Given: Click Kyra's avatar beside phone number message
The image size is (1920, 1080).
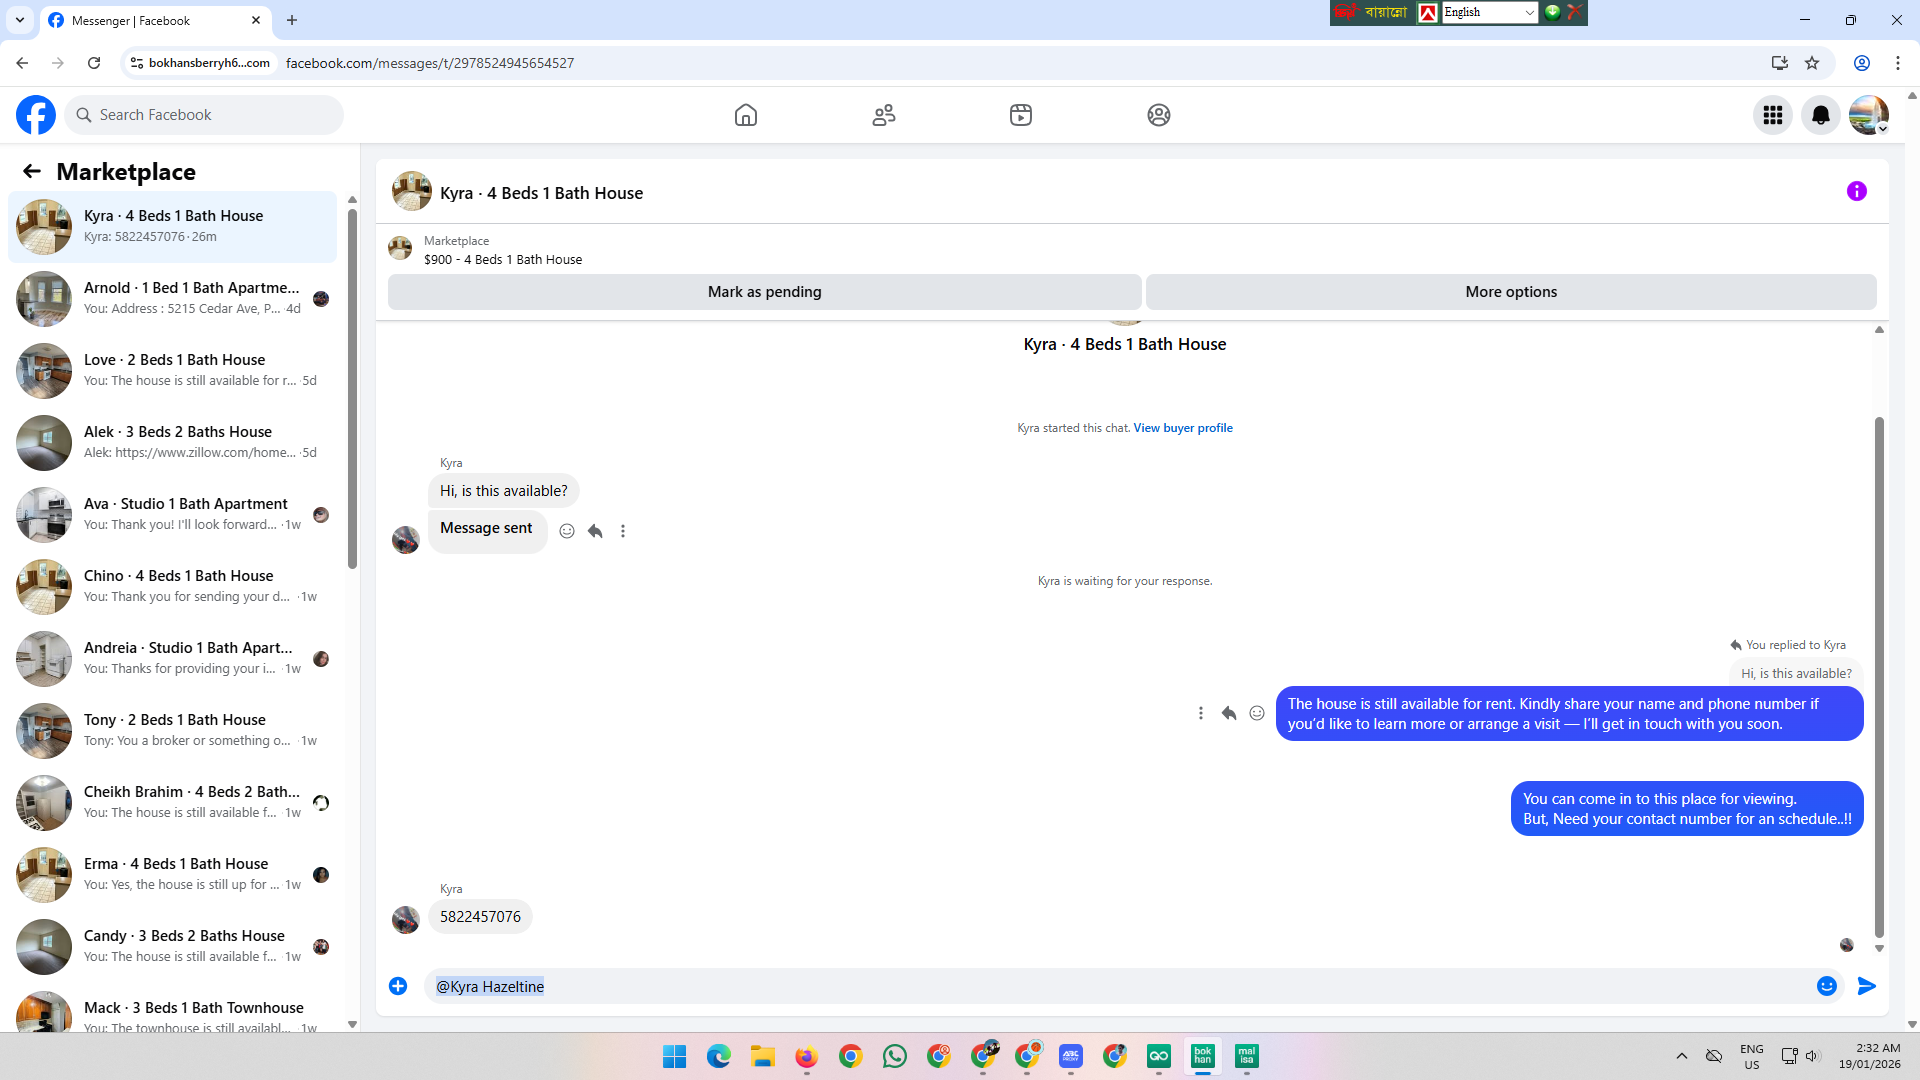Looking at the screenshot, I should (x=406, y=919).
